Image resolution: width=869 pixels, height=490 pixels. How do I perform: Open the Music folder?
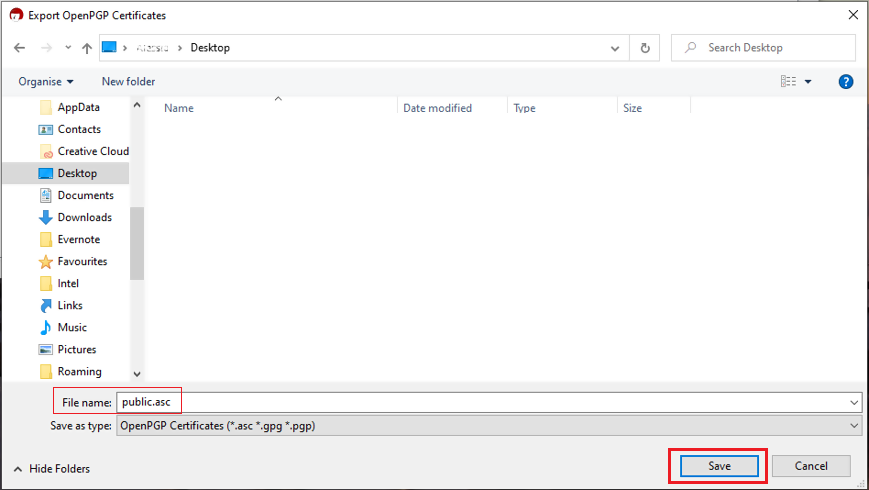point(72,328)
